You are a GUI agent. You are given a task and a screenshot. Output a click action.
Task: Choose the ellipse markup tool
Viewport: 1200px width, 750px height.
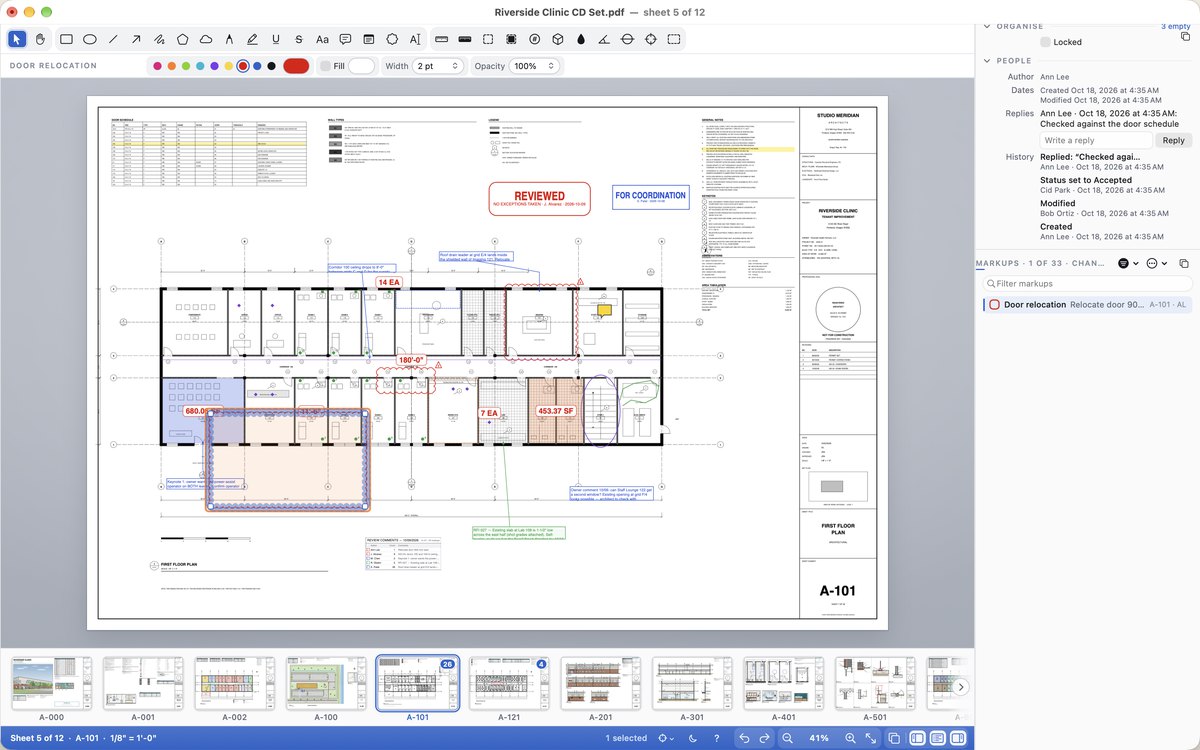coord(89,39)
